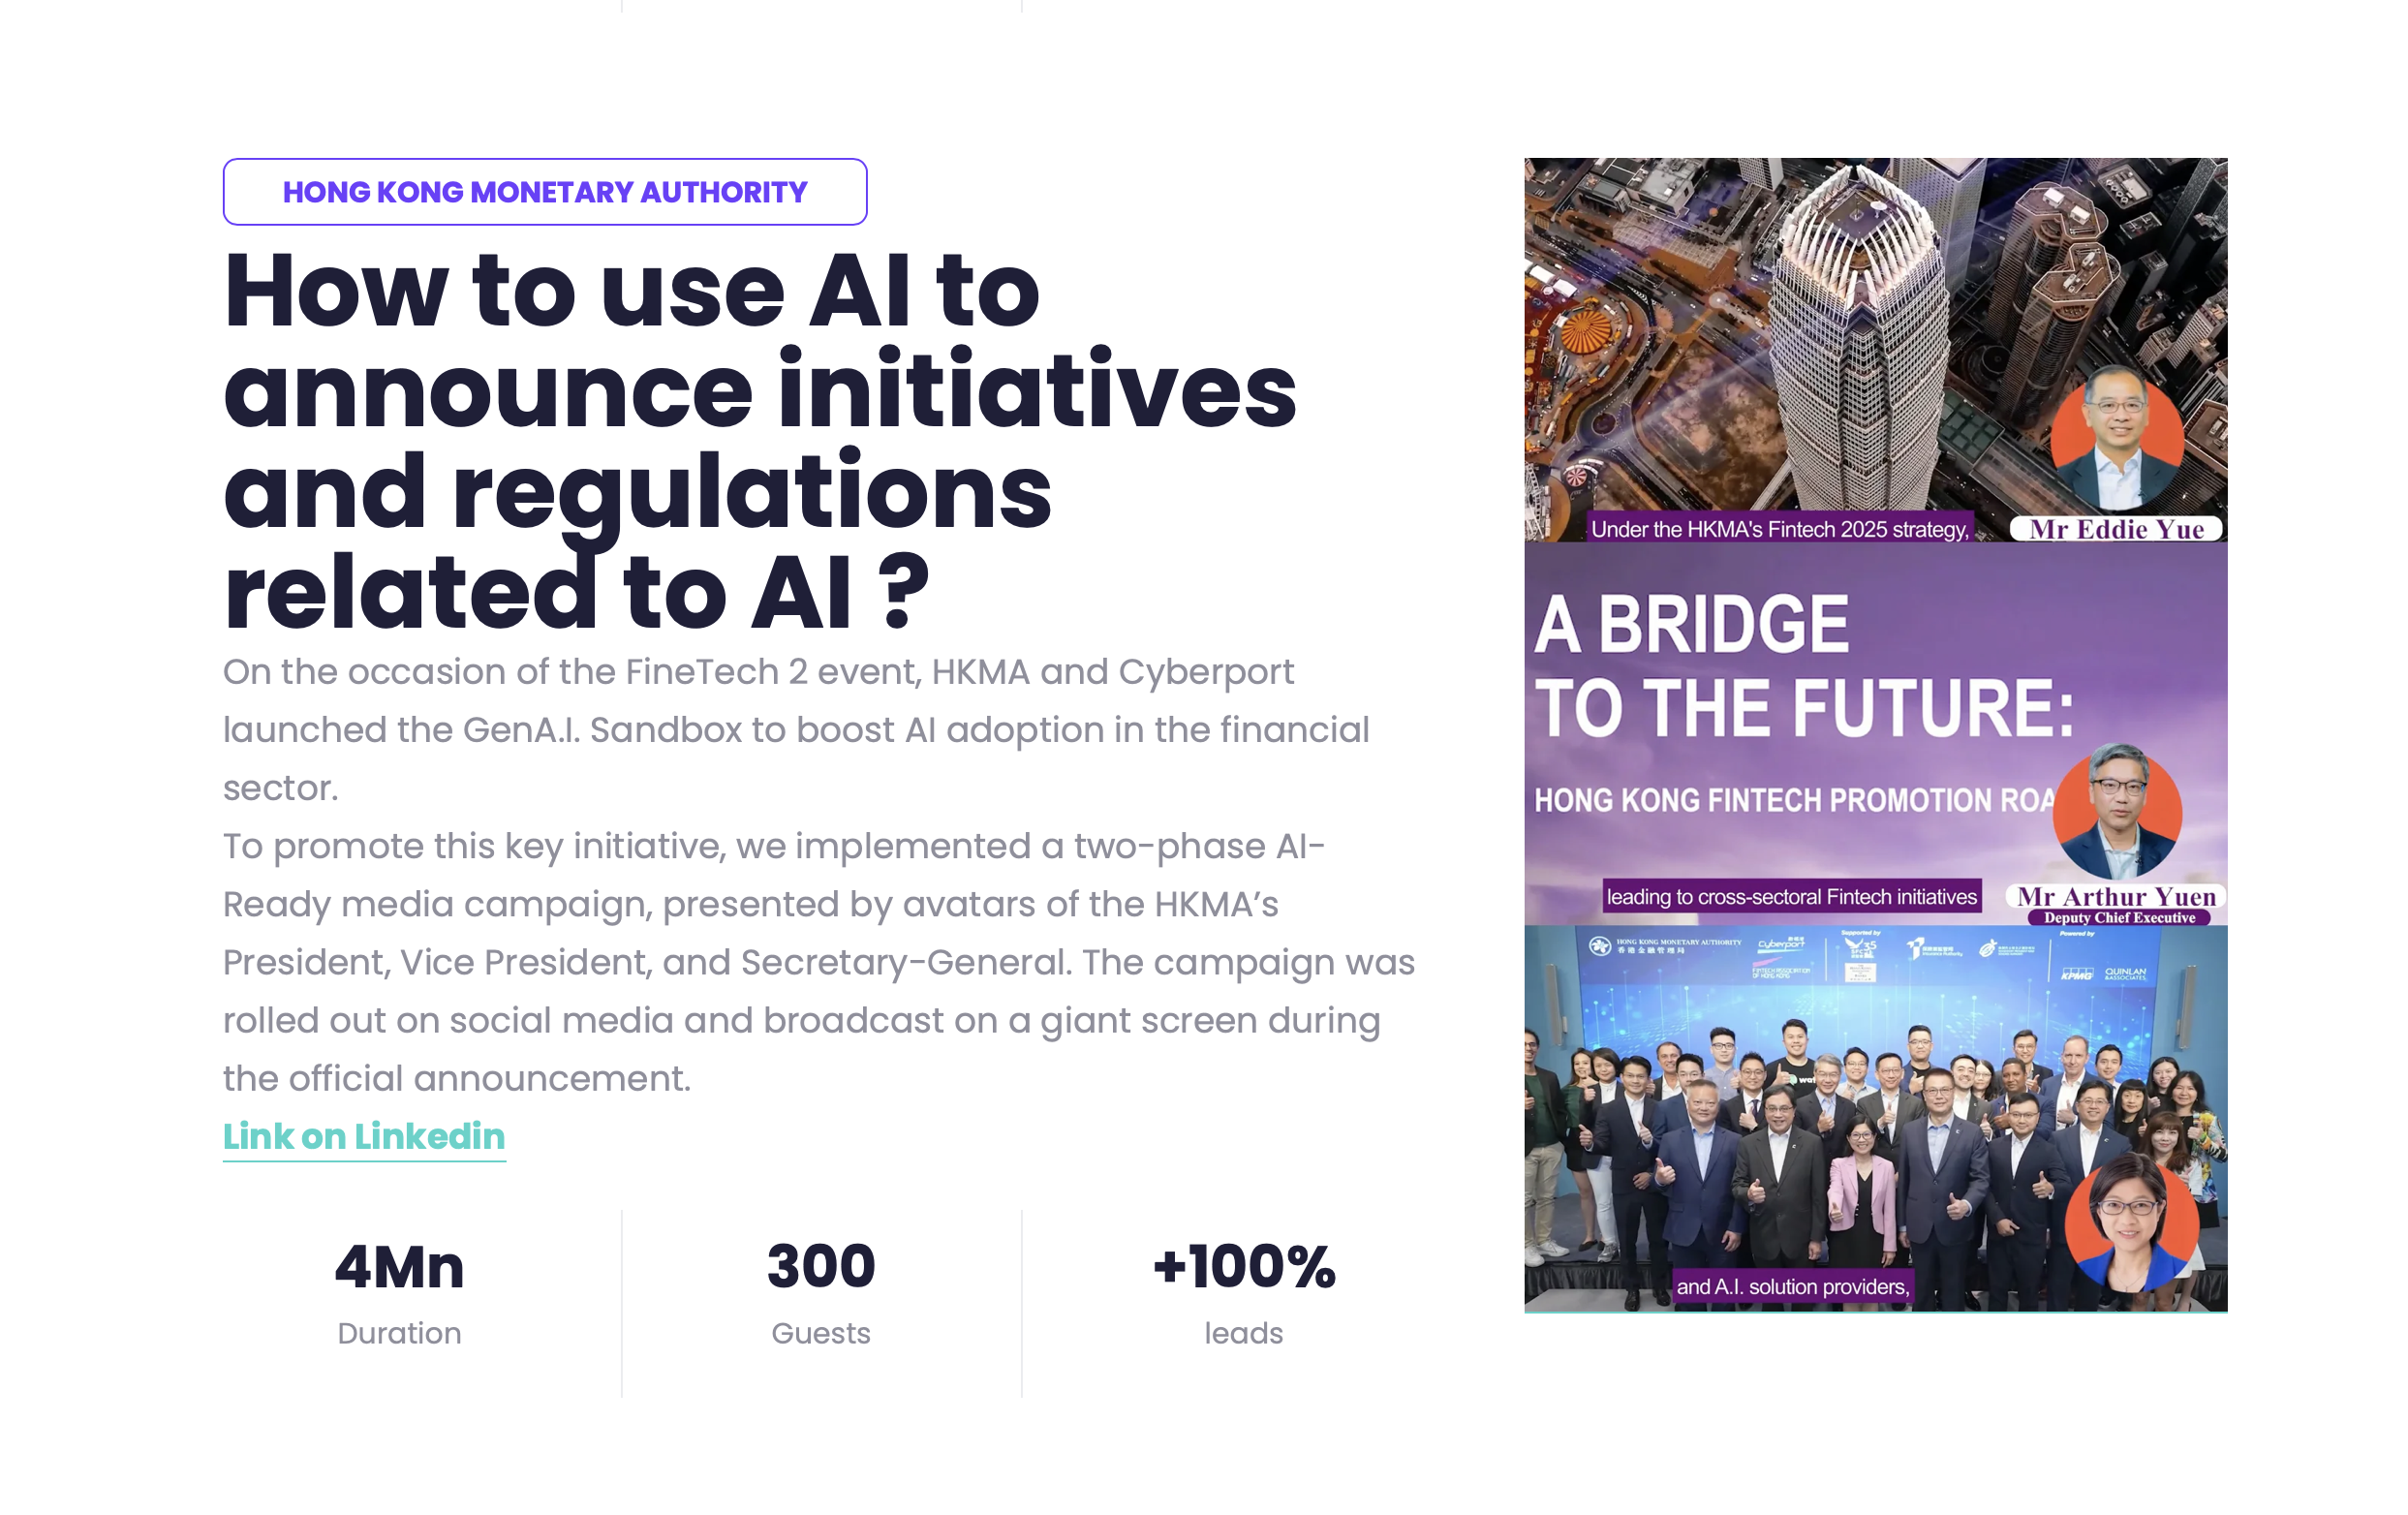This screenshot has width=2408, height=1515.
Task: Click the Hong Kong Monetary Authority tag
Action: pyautogui.click(x=544, y=191)
